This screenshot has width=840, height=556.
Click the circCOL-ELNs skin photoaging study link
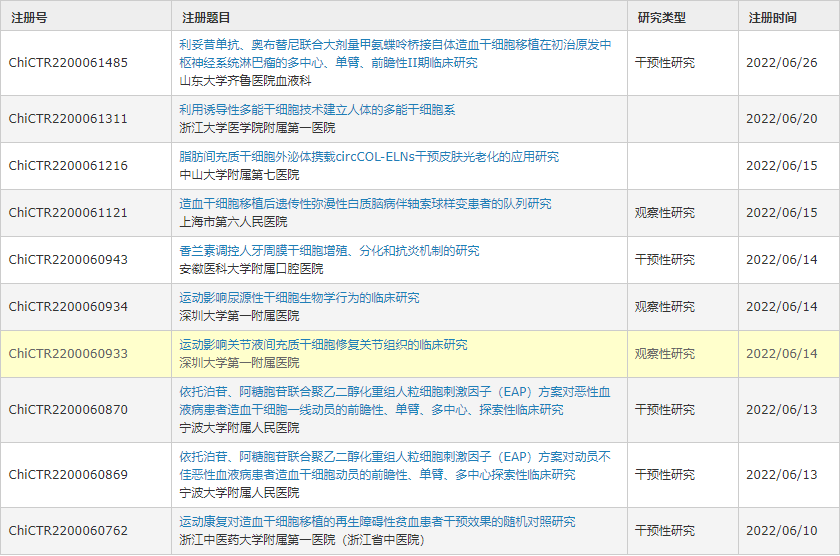(369, 157)
